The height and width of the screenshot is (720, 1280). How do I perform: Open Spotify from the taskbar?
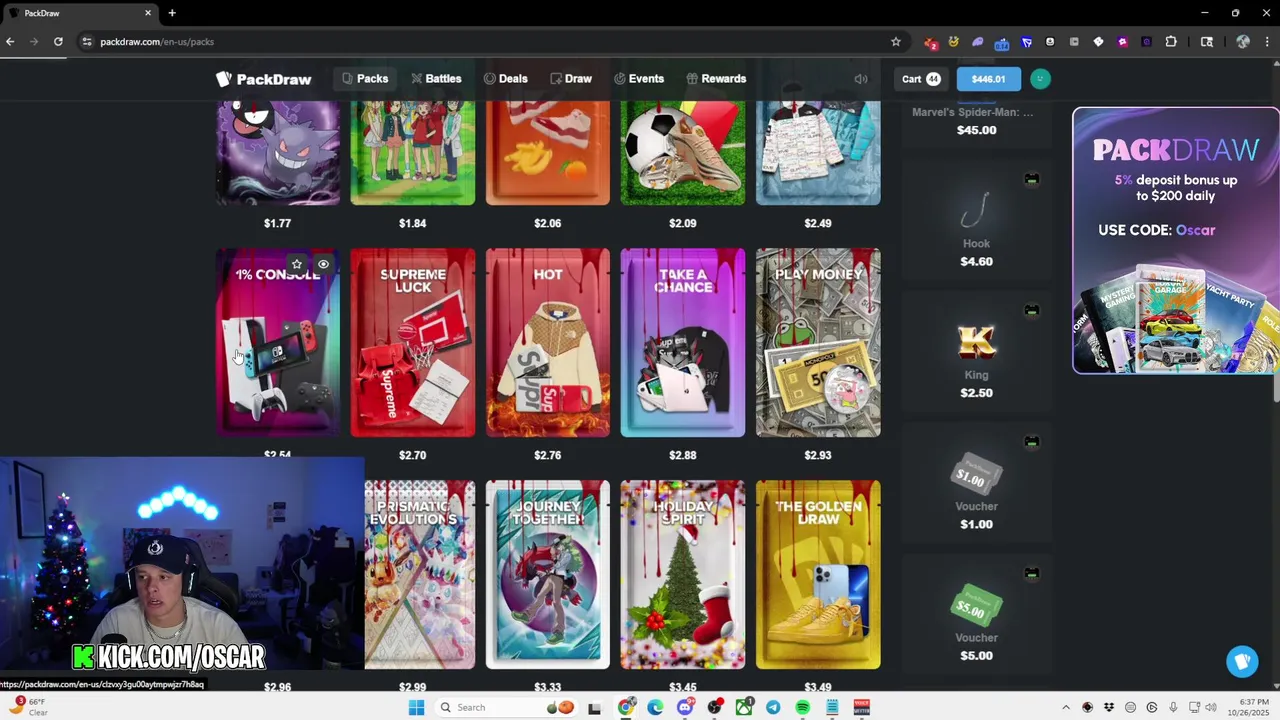pos(802,708)
